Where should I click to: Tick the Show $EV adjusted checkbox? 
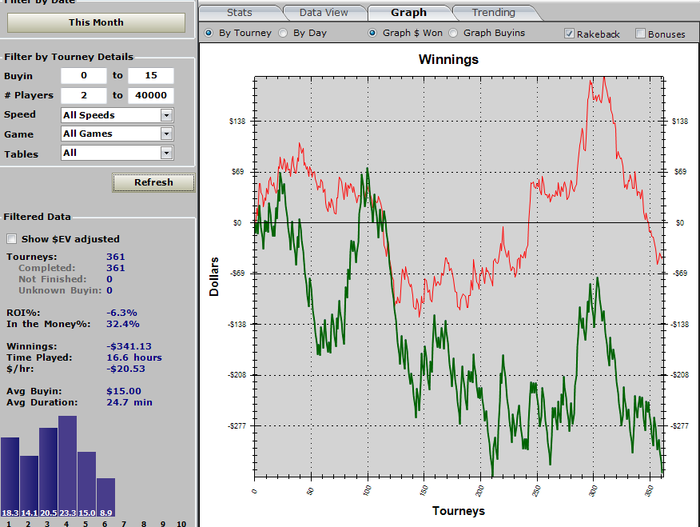(x=12, y=239)
